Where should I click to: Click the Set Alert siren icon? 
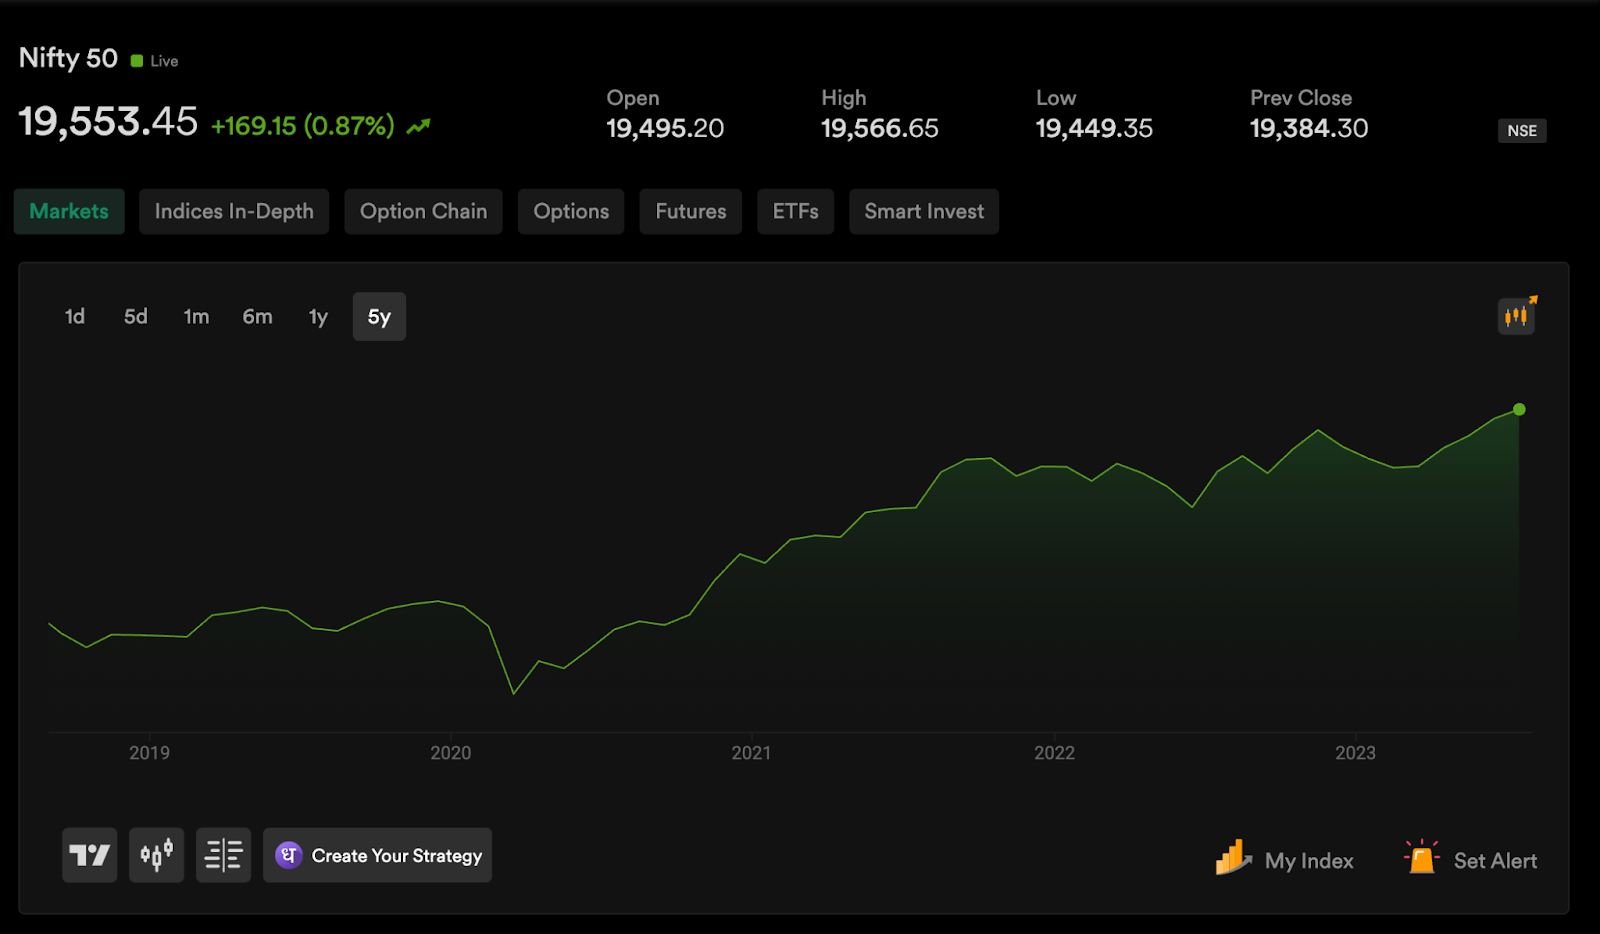tap(1421, 857)
